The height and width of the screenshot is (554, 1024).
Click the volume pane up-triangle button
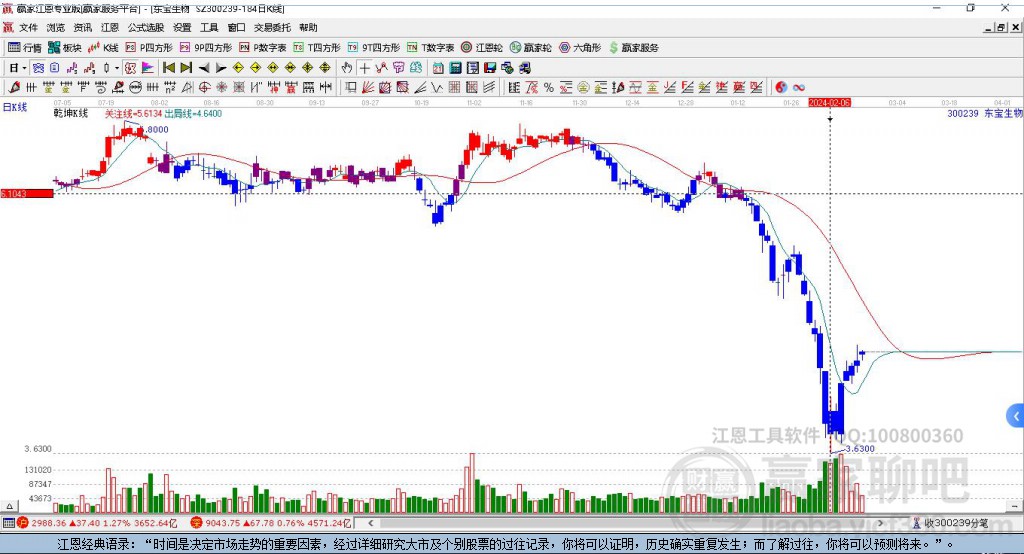10,506
